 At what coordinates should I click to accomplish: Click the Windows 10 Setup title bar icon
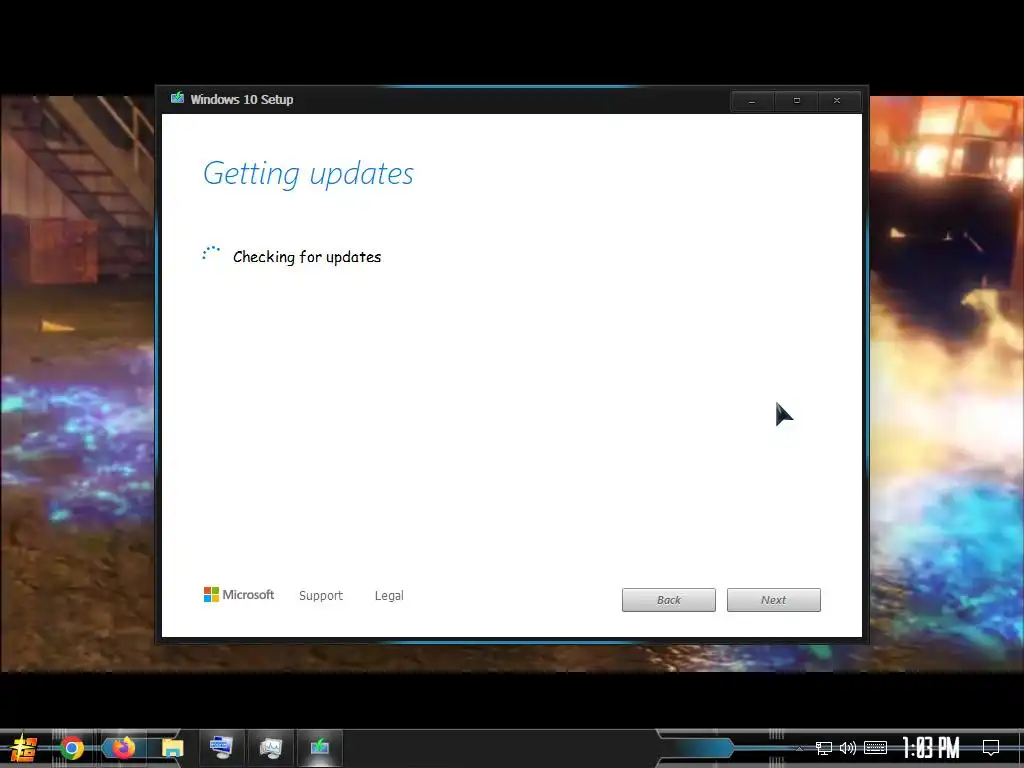177,99
